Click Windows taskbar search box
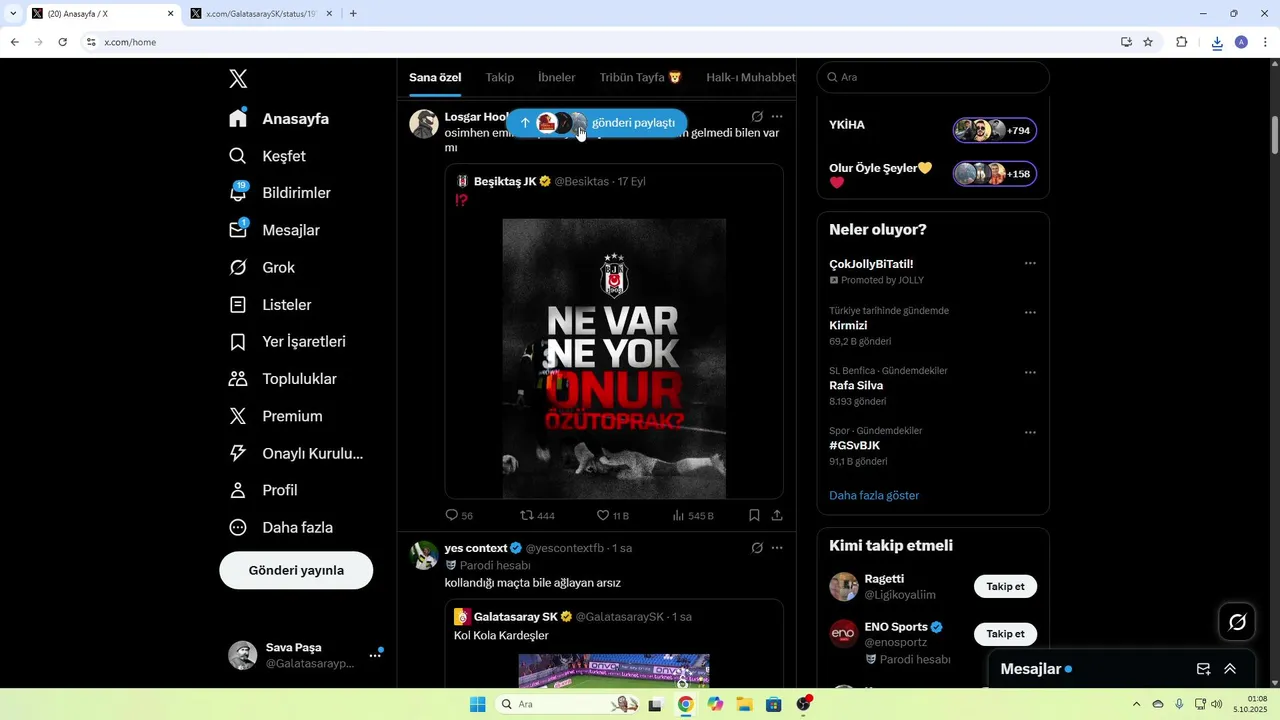 click(x=566, y=704)
